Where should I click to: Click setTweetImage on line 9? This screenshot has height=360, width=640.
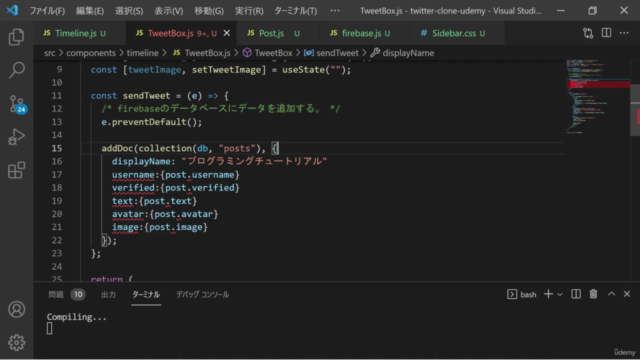click(x=226, y=70)
